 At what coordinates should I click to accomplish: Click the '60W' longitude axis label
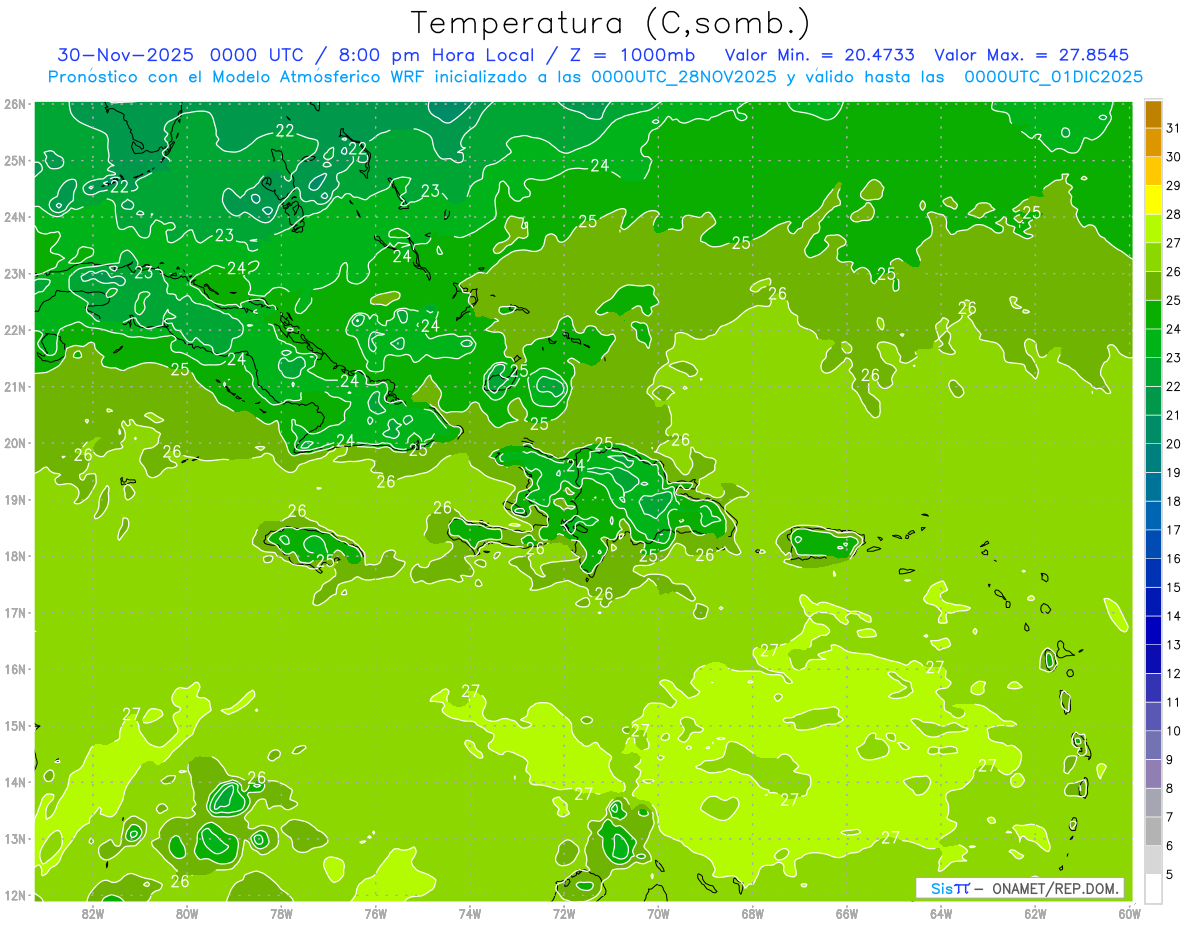tap(1129, 913)
